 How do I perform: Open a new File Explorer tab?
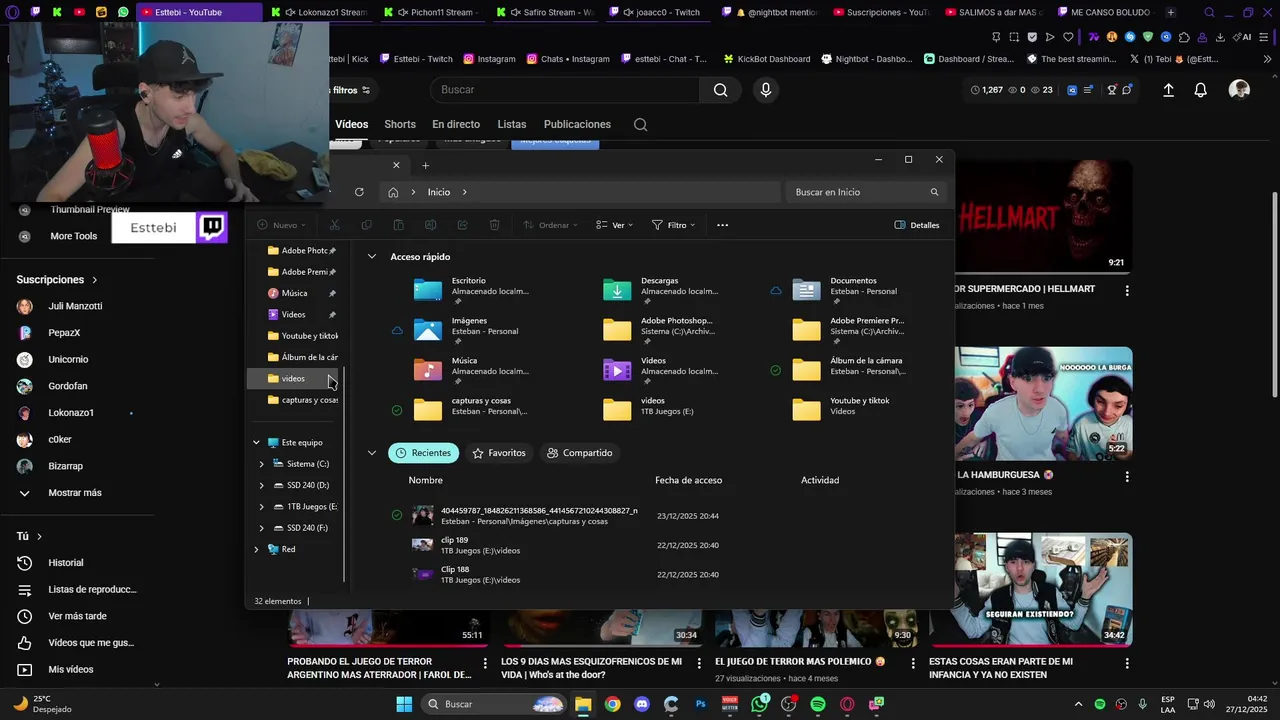coord(425,165)
